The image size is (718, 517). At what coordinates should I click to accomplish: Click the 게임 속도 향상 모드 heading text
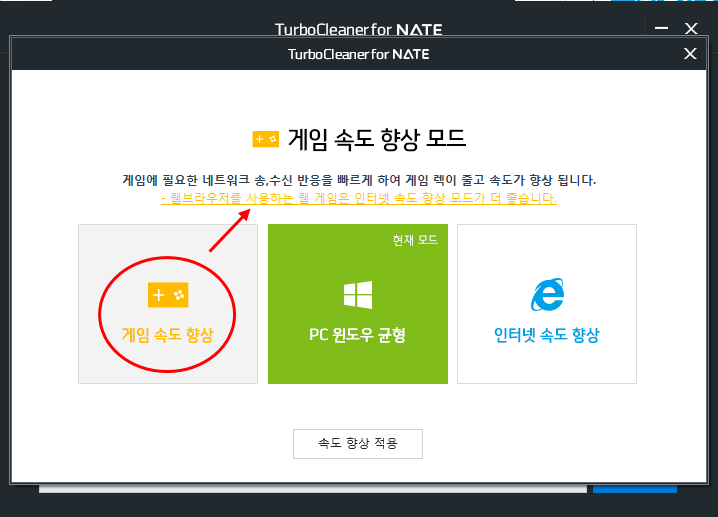376,139
